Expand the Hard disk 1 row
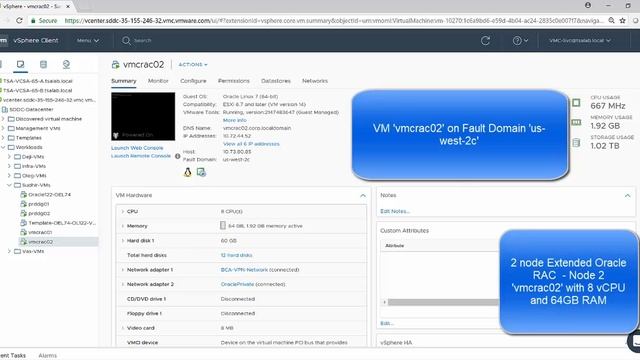The height and width of the screenshot is (360, 640). click(122, 241)
